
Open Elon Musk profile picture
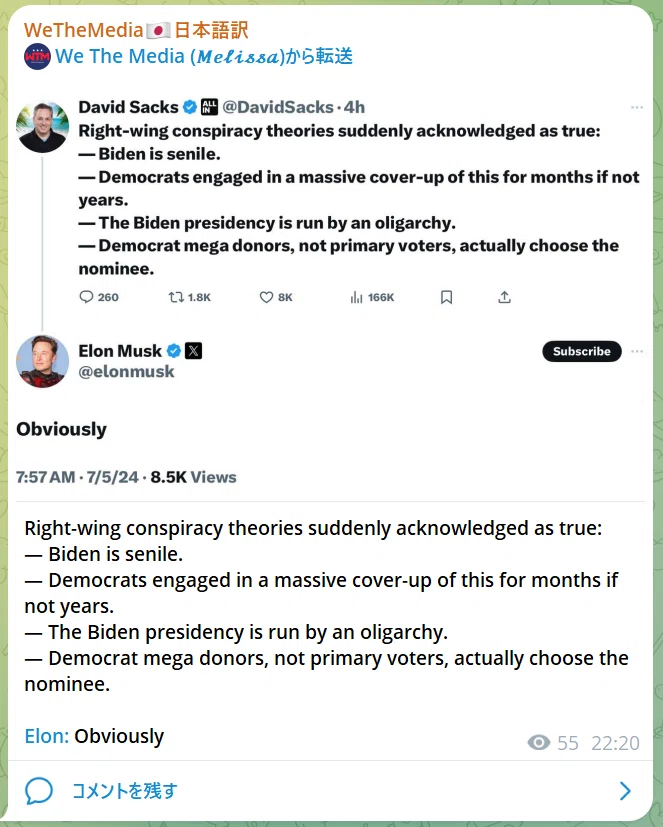point(43,361)
